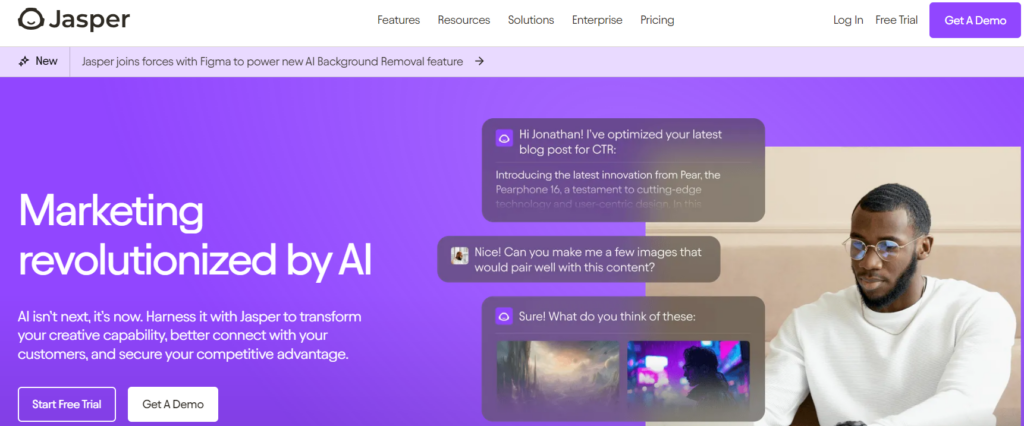Click user profile avatar in chat message
1024x426 pixels.
[x=460, y=256]
